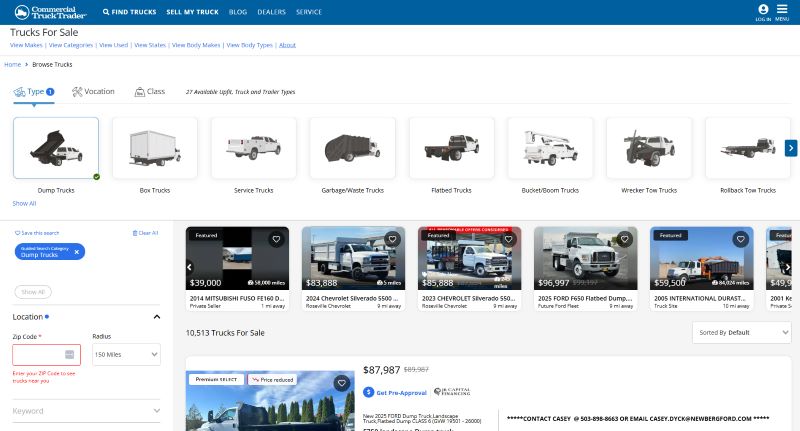Open Blog in top navigation
Image resolution: width=800 pixels, height=431 pixels.
click(238, 12)
